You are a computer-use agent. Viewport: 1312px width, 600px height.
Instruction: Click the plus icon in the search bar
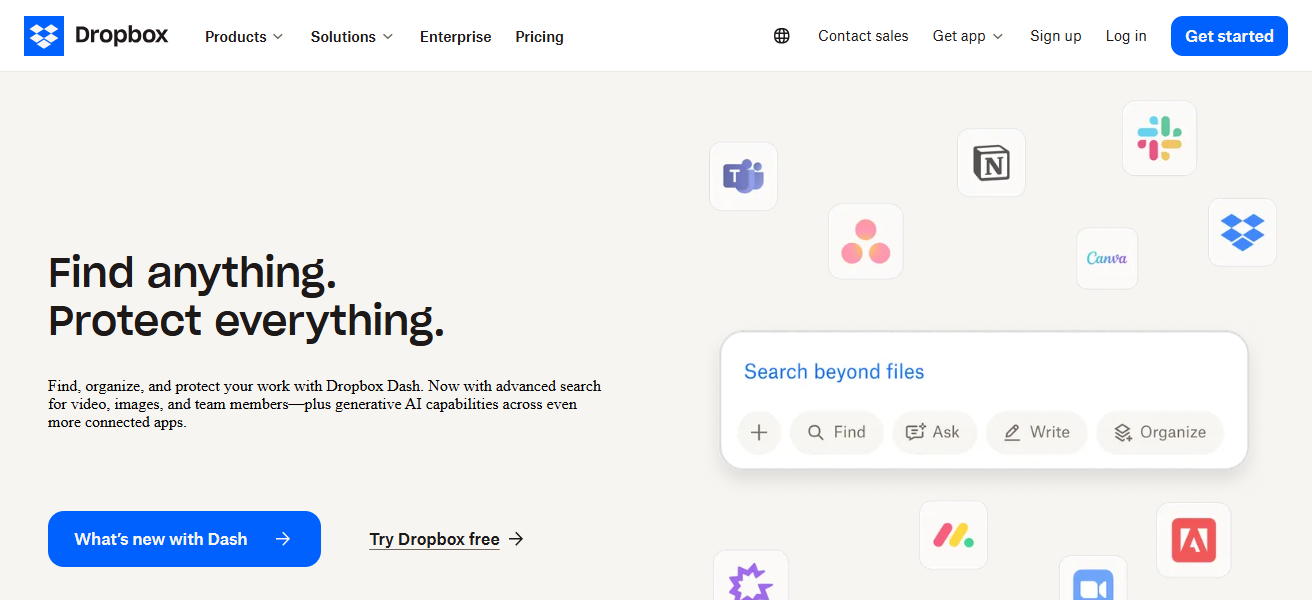click(x=759, y=432)
